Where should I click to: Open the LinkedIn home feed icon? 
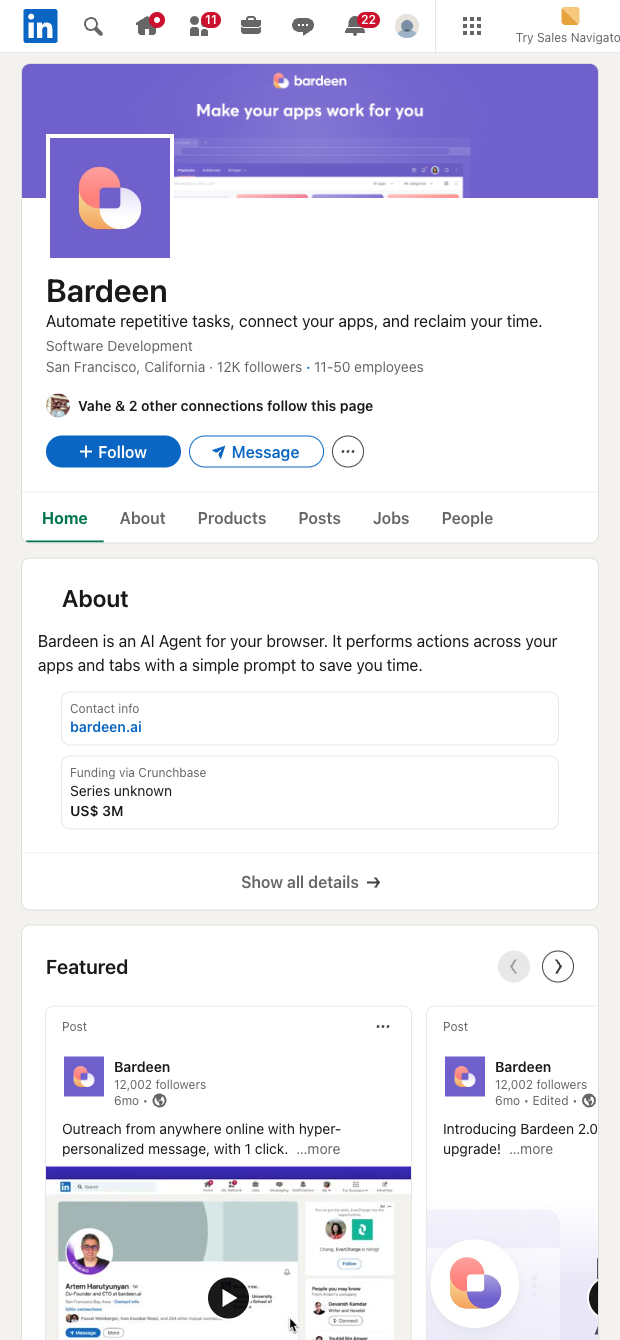(148, 26)
